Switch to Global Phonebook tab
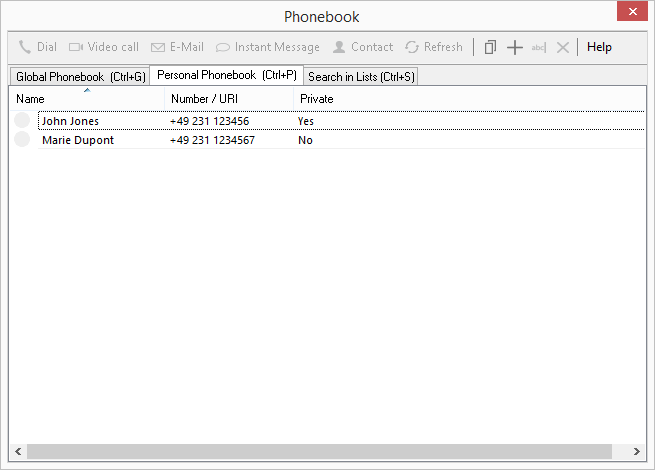655x470 pixels. click(80, 77)
